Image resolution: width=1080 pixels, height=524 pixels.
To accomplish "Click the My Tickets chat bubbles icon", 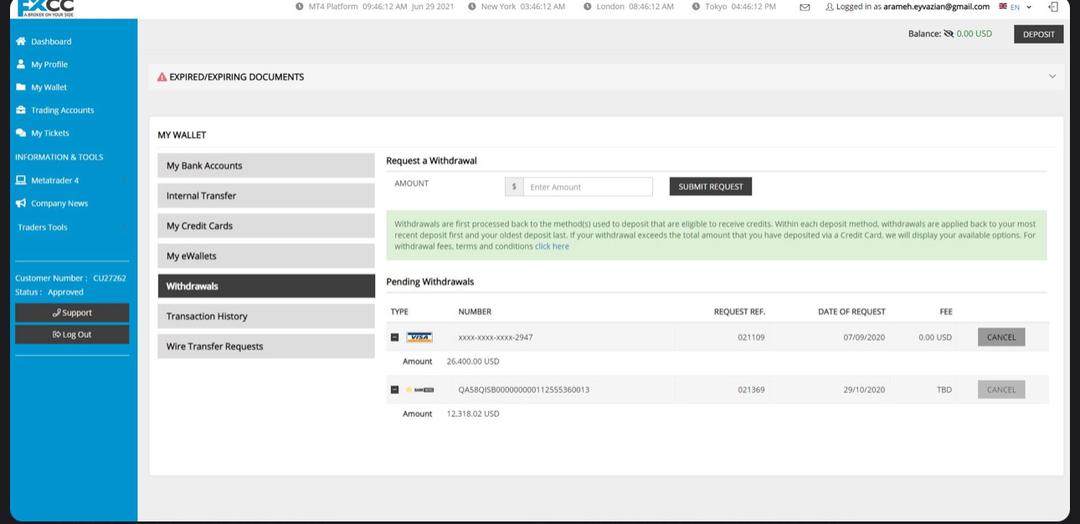I will point(21,133).
